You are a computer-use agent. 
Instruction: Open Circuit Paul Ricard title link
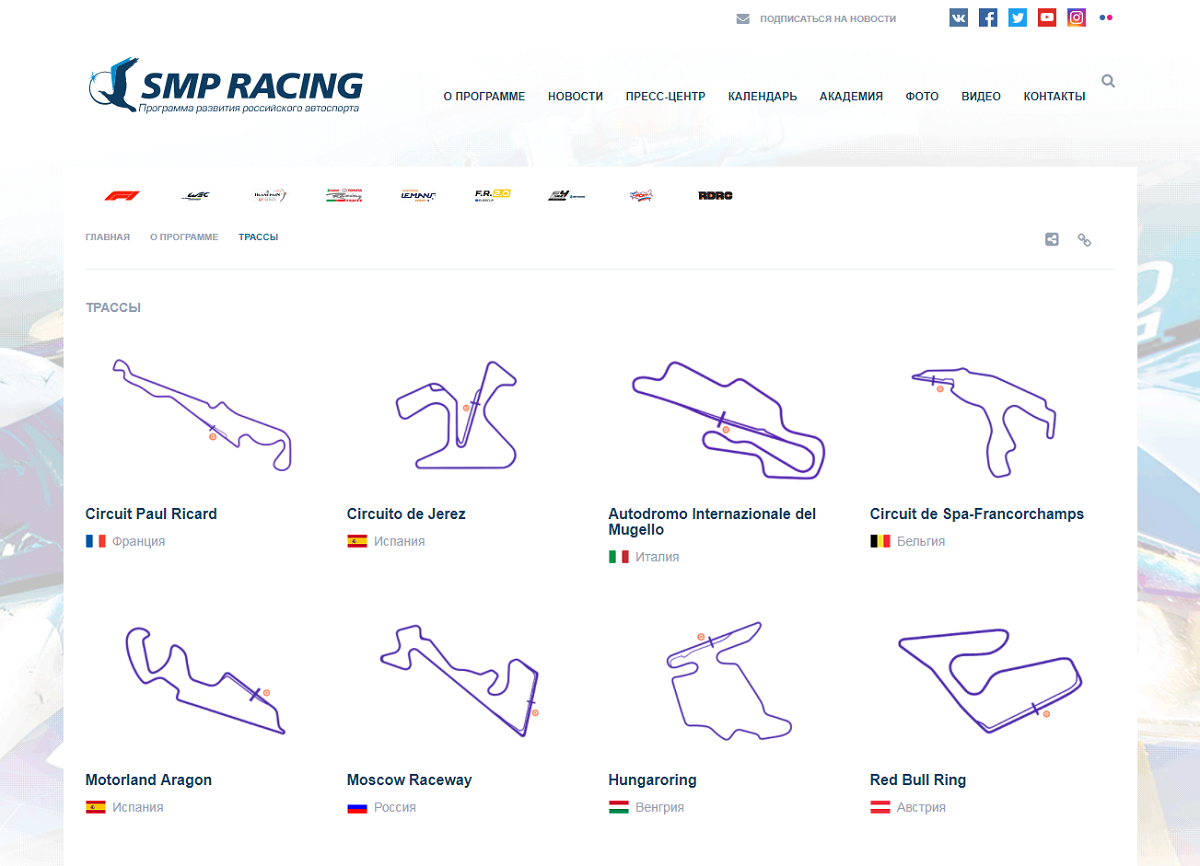point(151,514)
